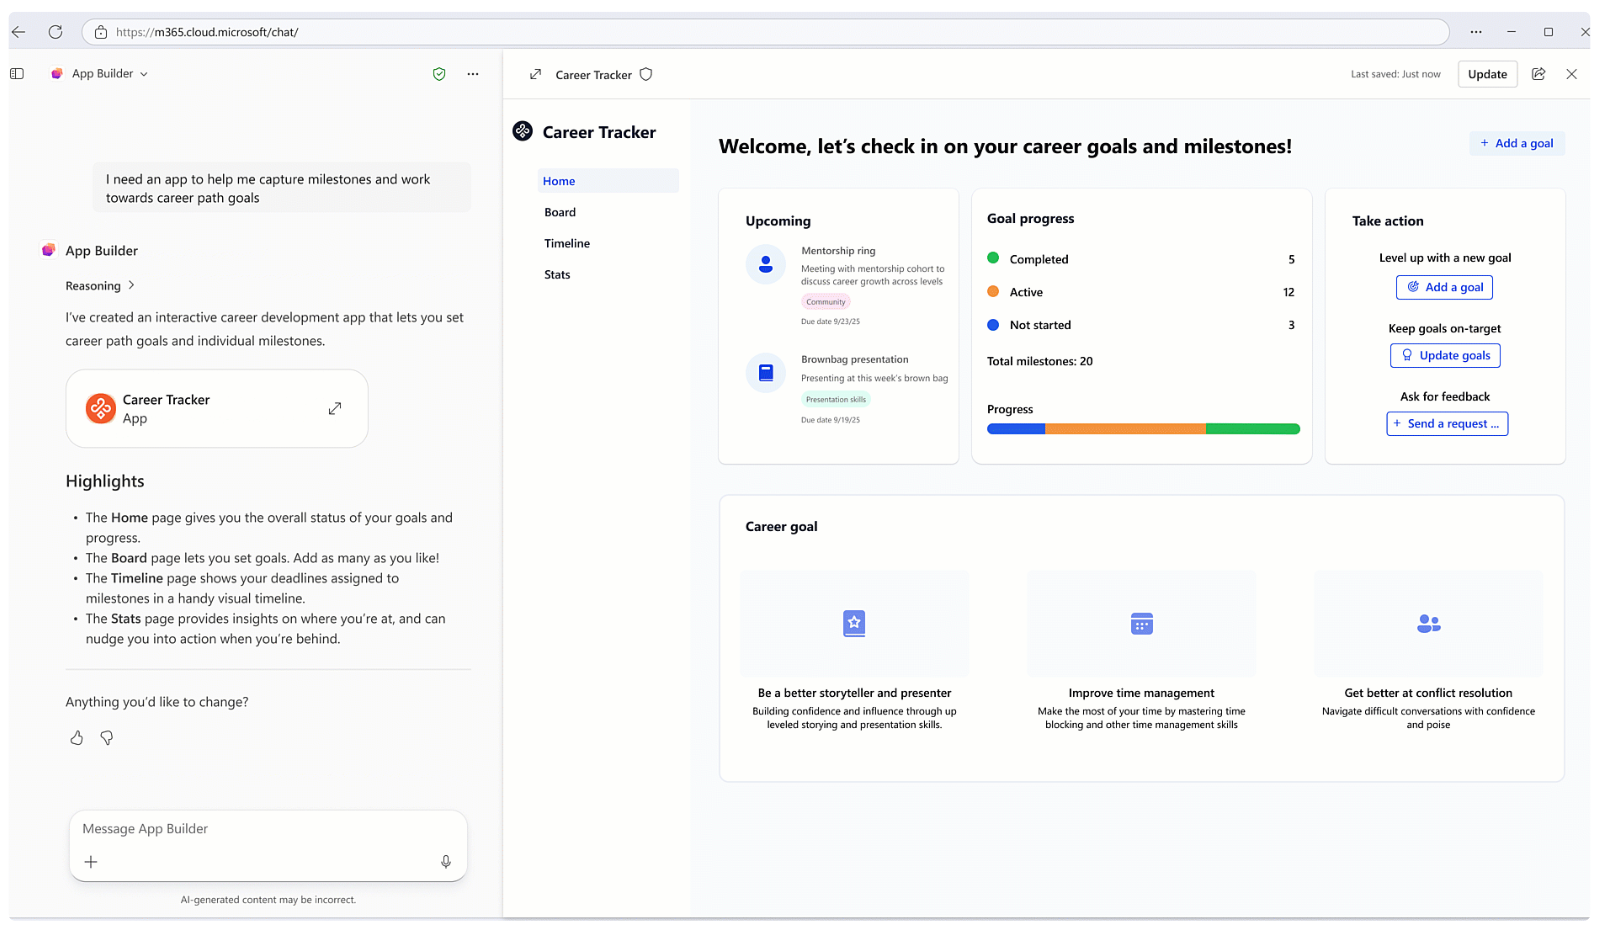1601x930 pixels.
Task: Click the Update goals button
Action: pos(1444,355)
